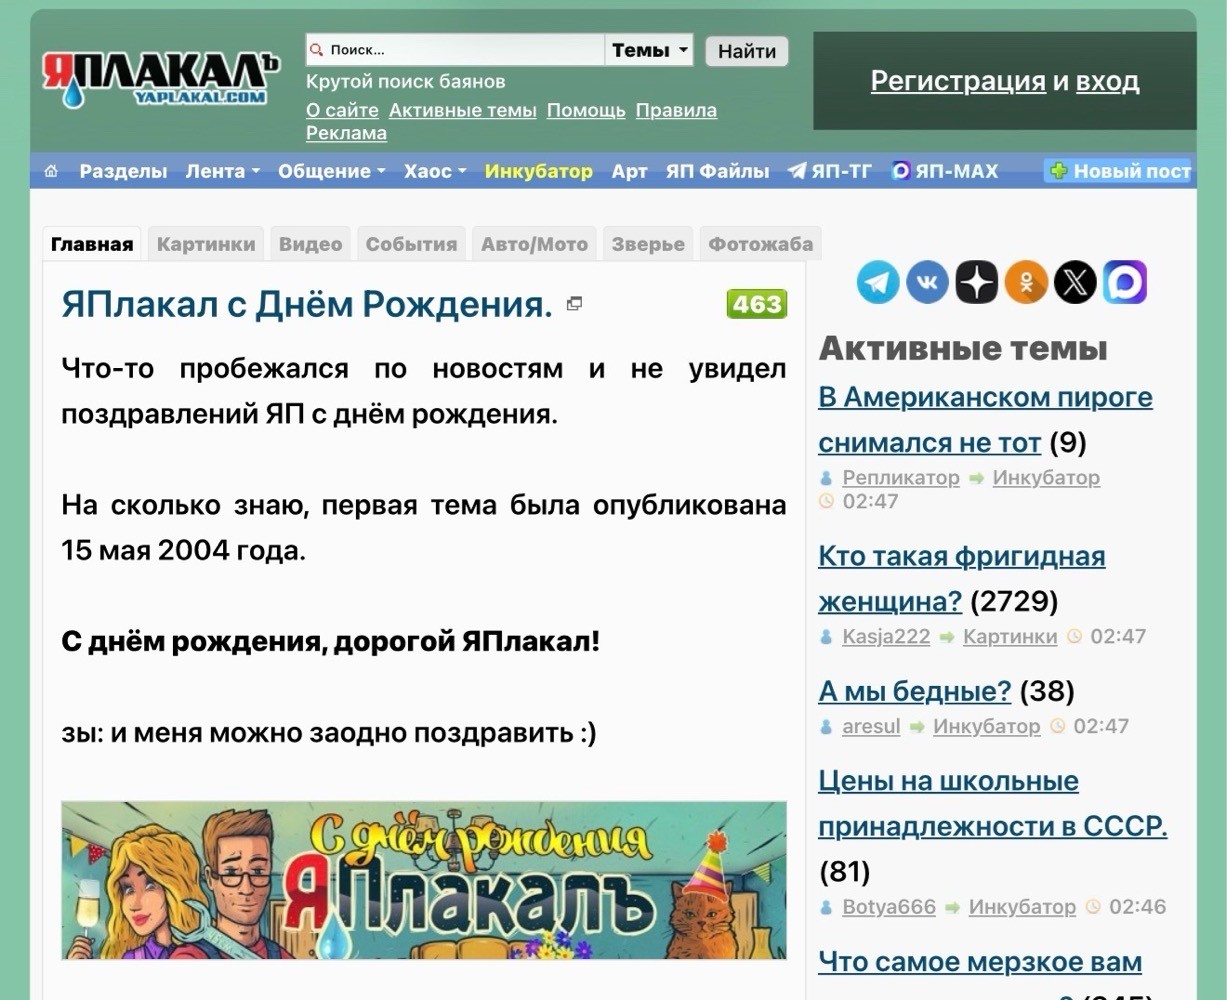Expand the Лента menu
Image resolution: width=1227 pixels, height=1000 pixels.
[x=222, y=171]
